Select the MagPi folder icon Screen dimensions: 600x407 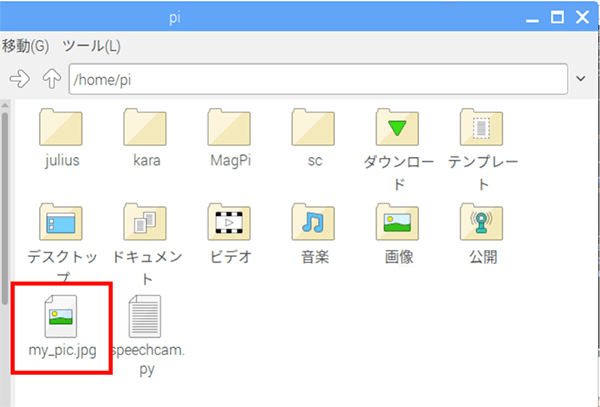[x=229, y=127]
